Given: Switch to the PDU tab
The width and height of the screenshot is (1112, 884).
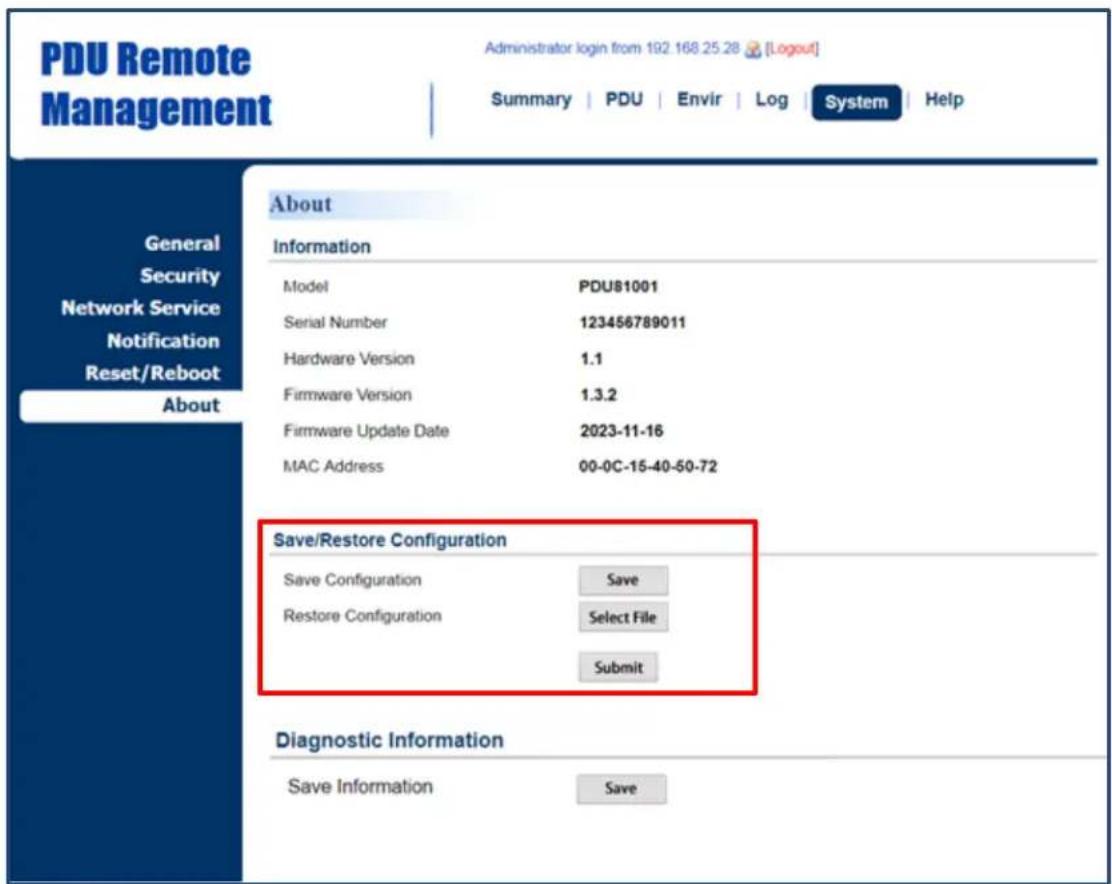Looking at the screenshot, I should 624,99.
